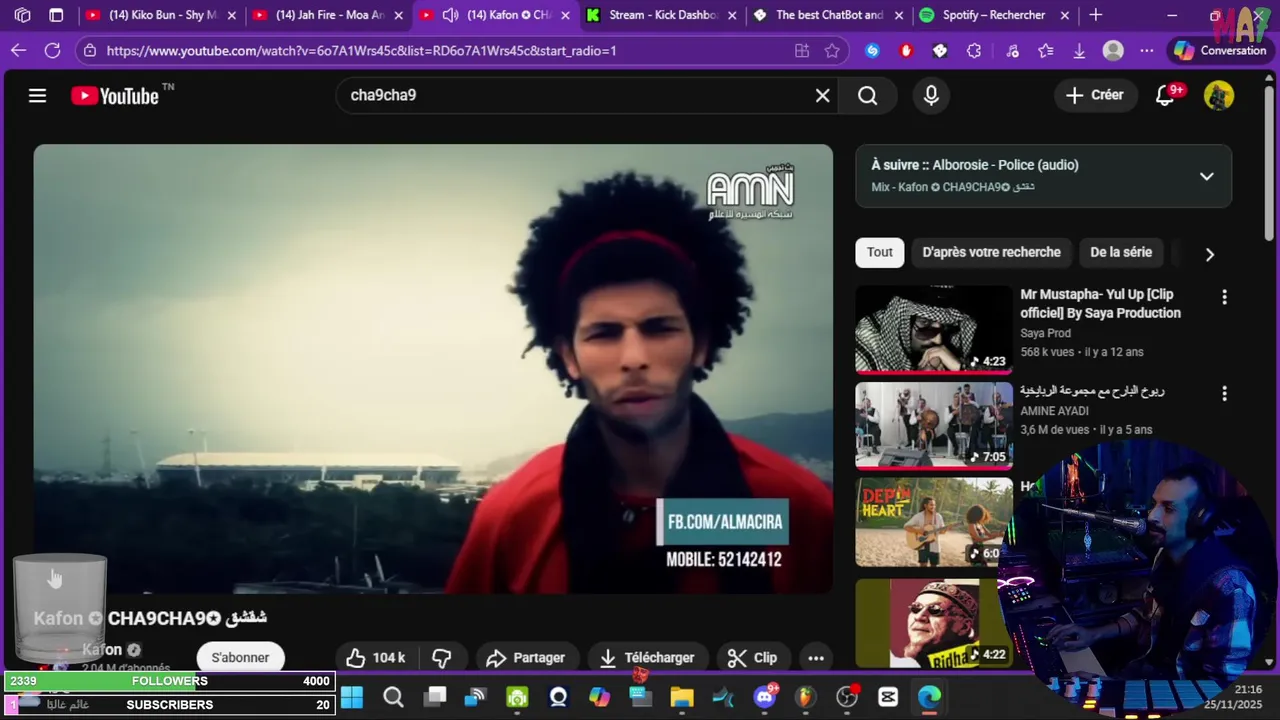The image size is (1280, 720).
Task: Download the video with Télécharger
Action: pos(647,657)
